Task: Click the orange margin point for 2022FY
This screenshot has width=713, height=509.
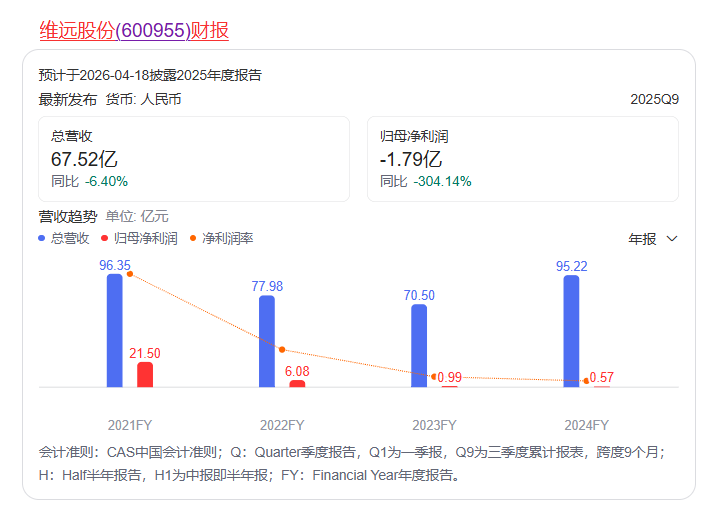Action: pyautogui.click(x=282, y=349)
